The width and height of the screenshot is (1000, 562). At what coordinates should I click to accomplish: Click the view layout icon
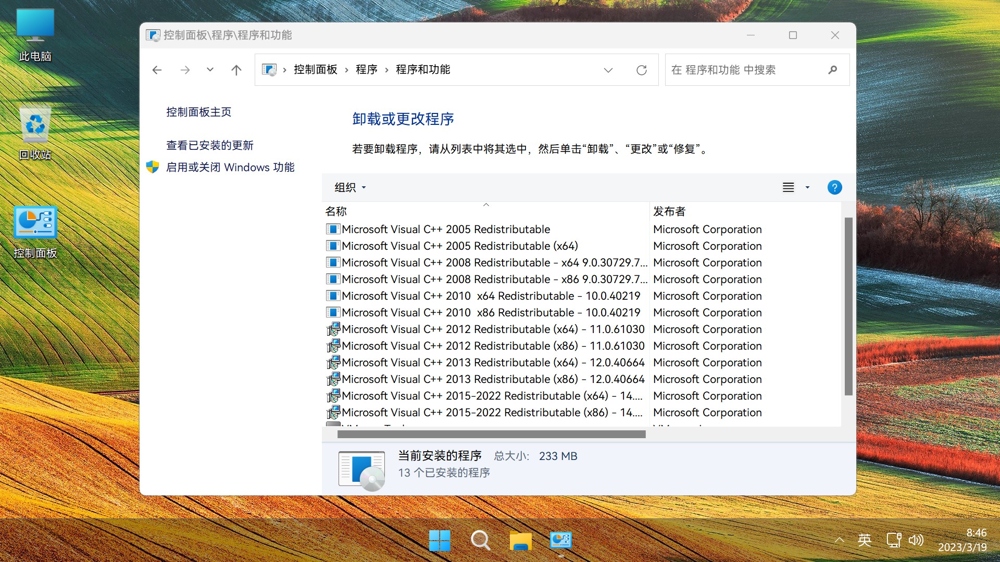click(788, 187)
